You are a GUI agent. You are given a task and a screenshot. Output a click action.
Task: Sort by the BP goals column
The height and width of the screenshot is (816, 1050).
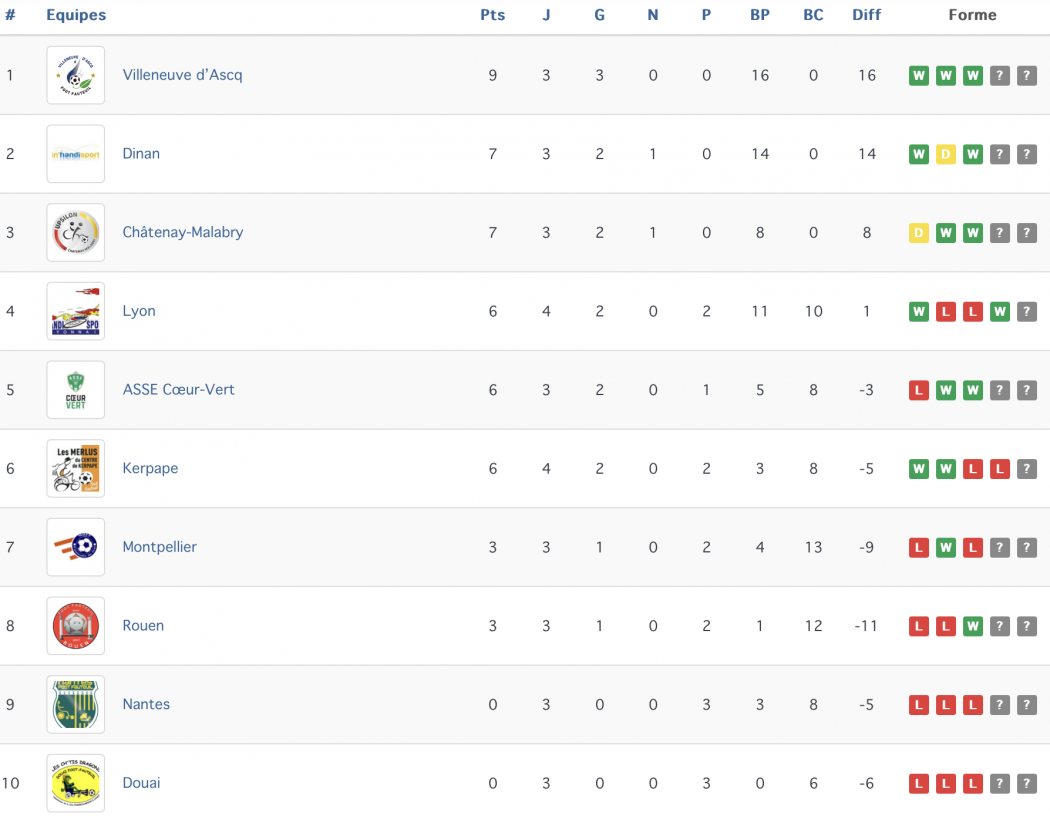pos(759,15)
